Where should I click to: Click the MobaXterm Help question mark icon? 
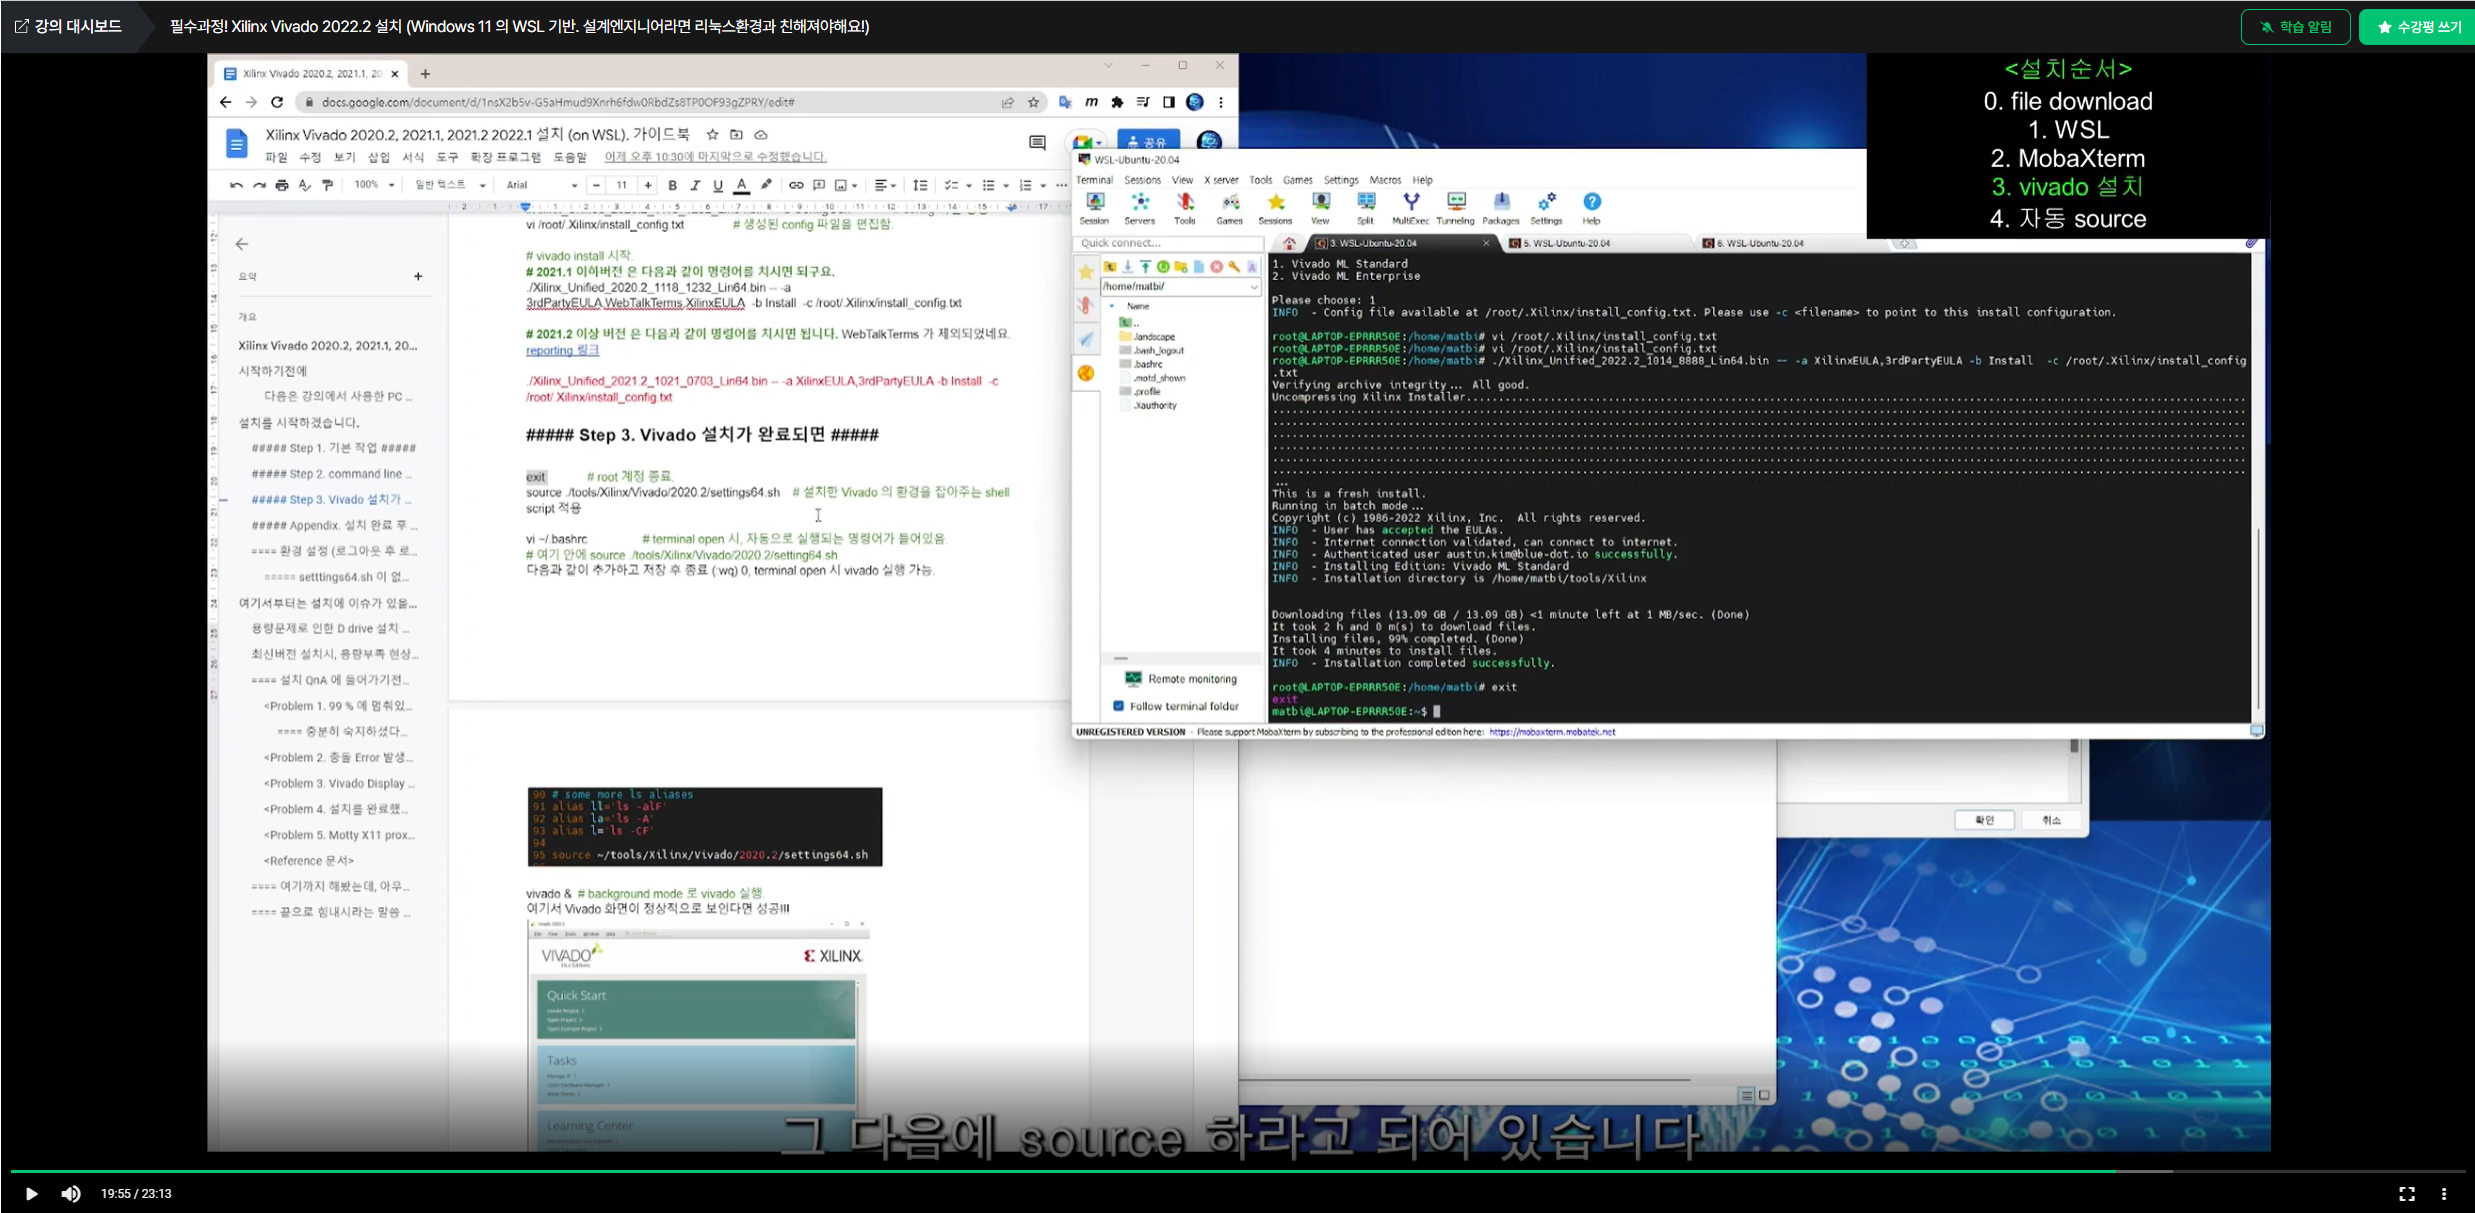tap(1592, 208)
